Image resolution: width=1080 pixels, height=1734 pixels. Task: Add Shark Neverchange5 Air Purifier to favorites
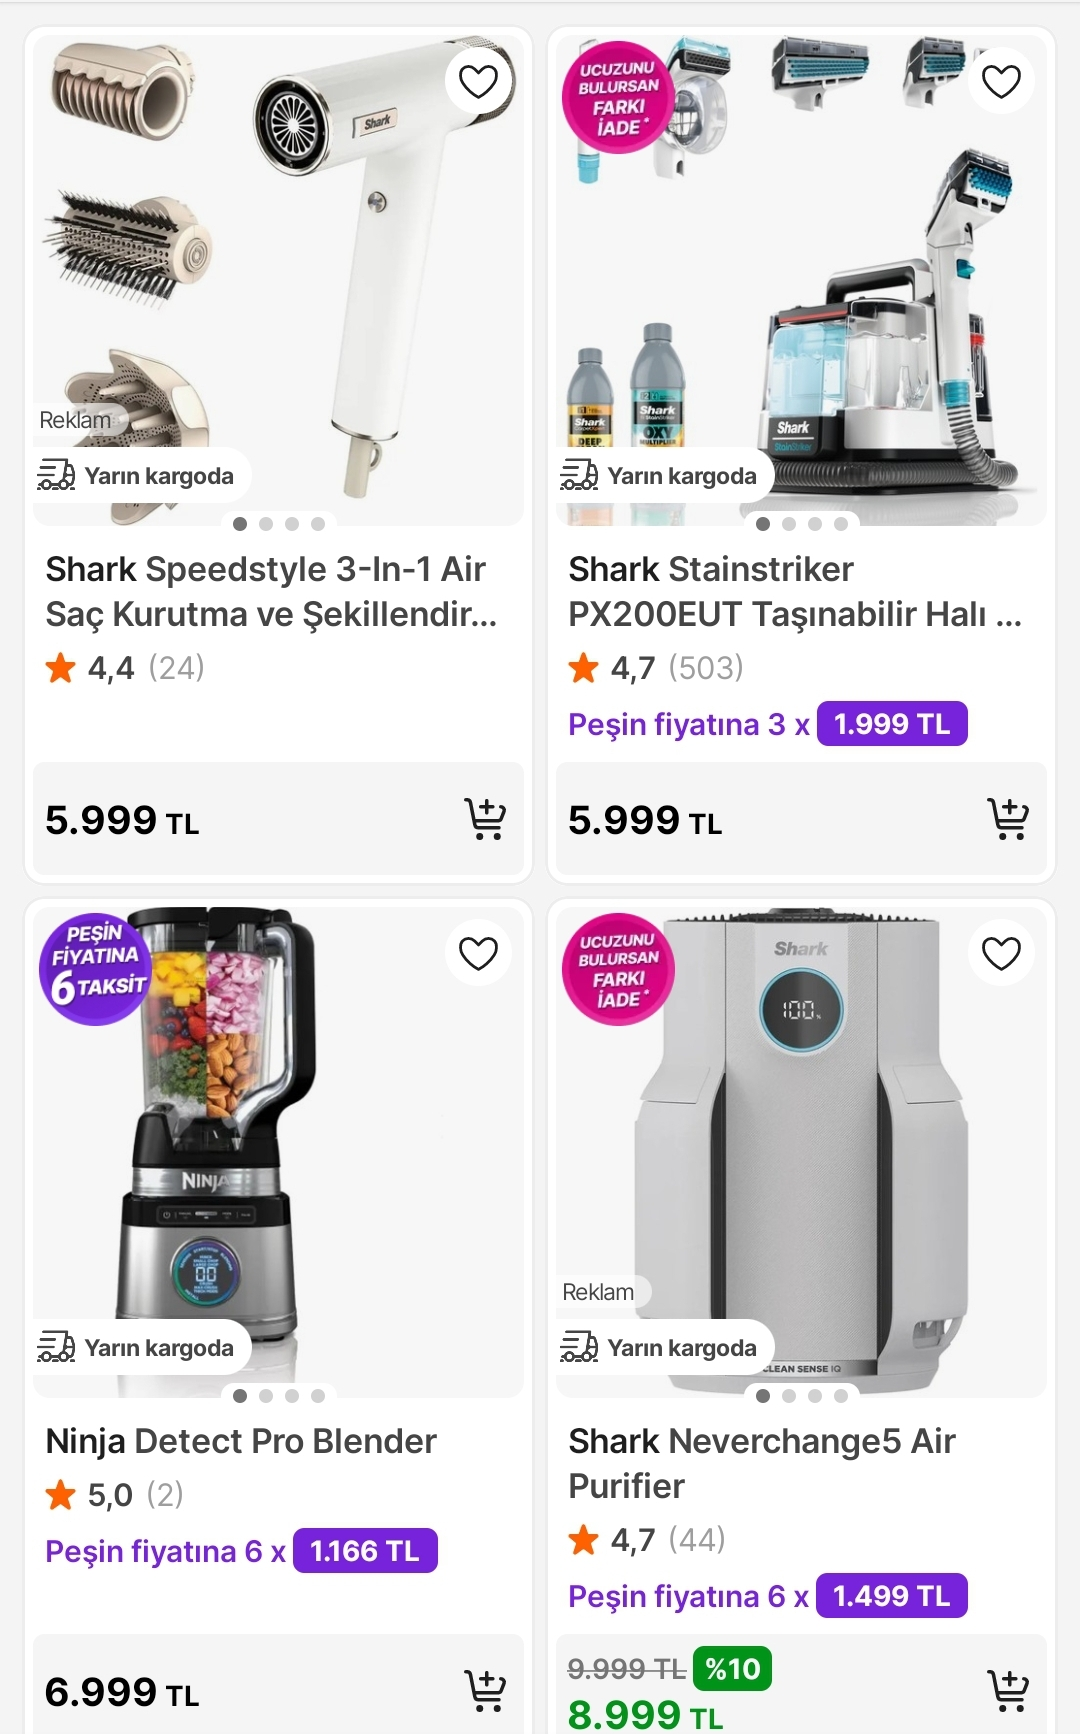click(x=1001, y=953)
